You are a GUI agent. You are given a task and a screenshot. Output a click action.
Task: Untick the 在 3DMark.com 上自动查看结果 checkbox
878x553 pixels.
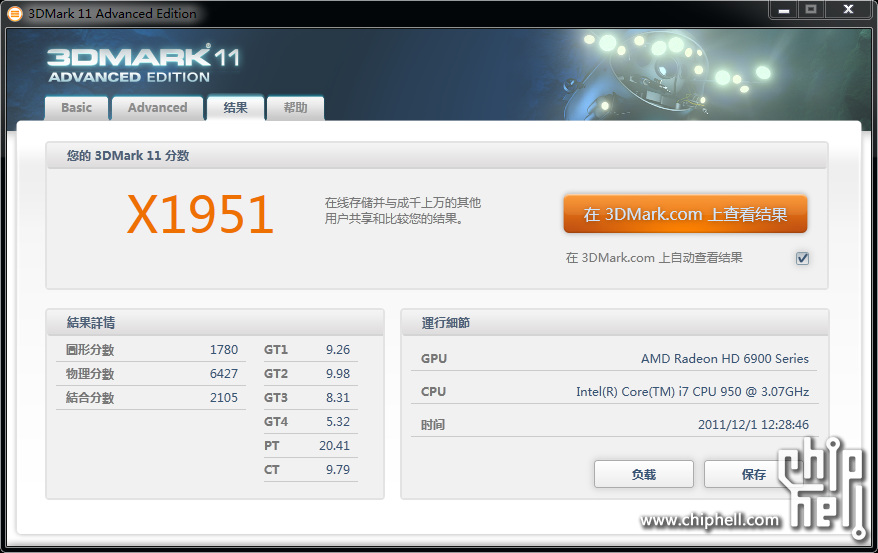[x=802, y=258]
